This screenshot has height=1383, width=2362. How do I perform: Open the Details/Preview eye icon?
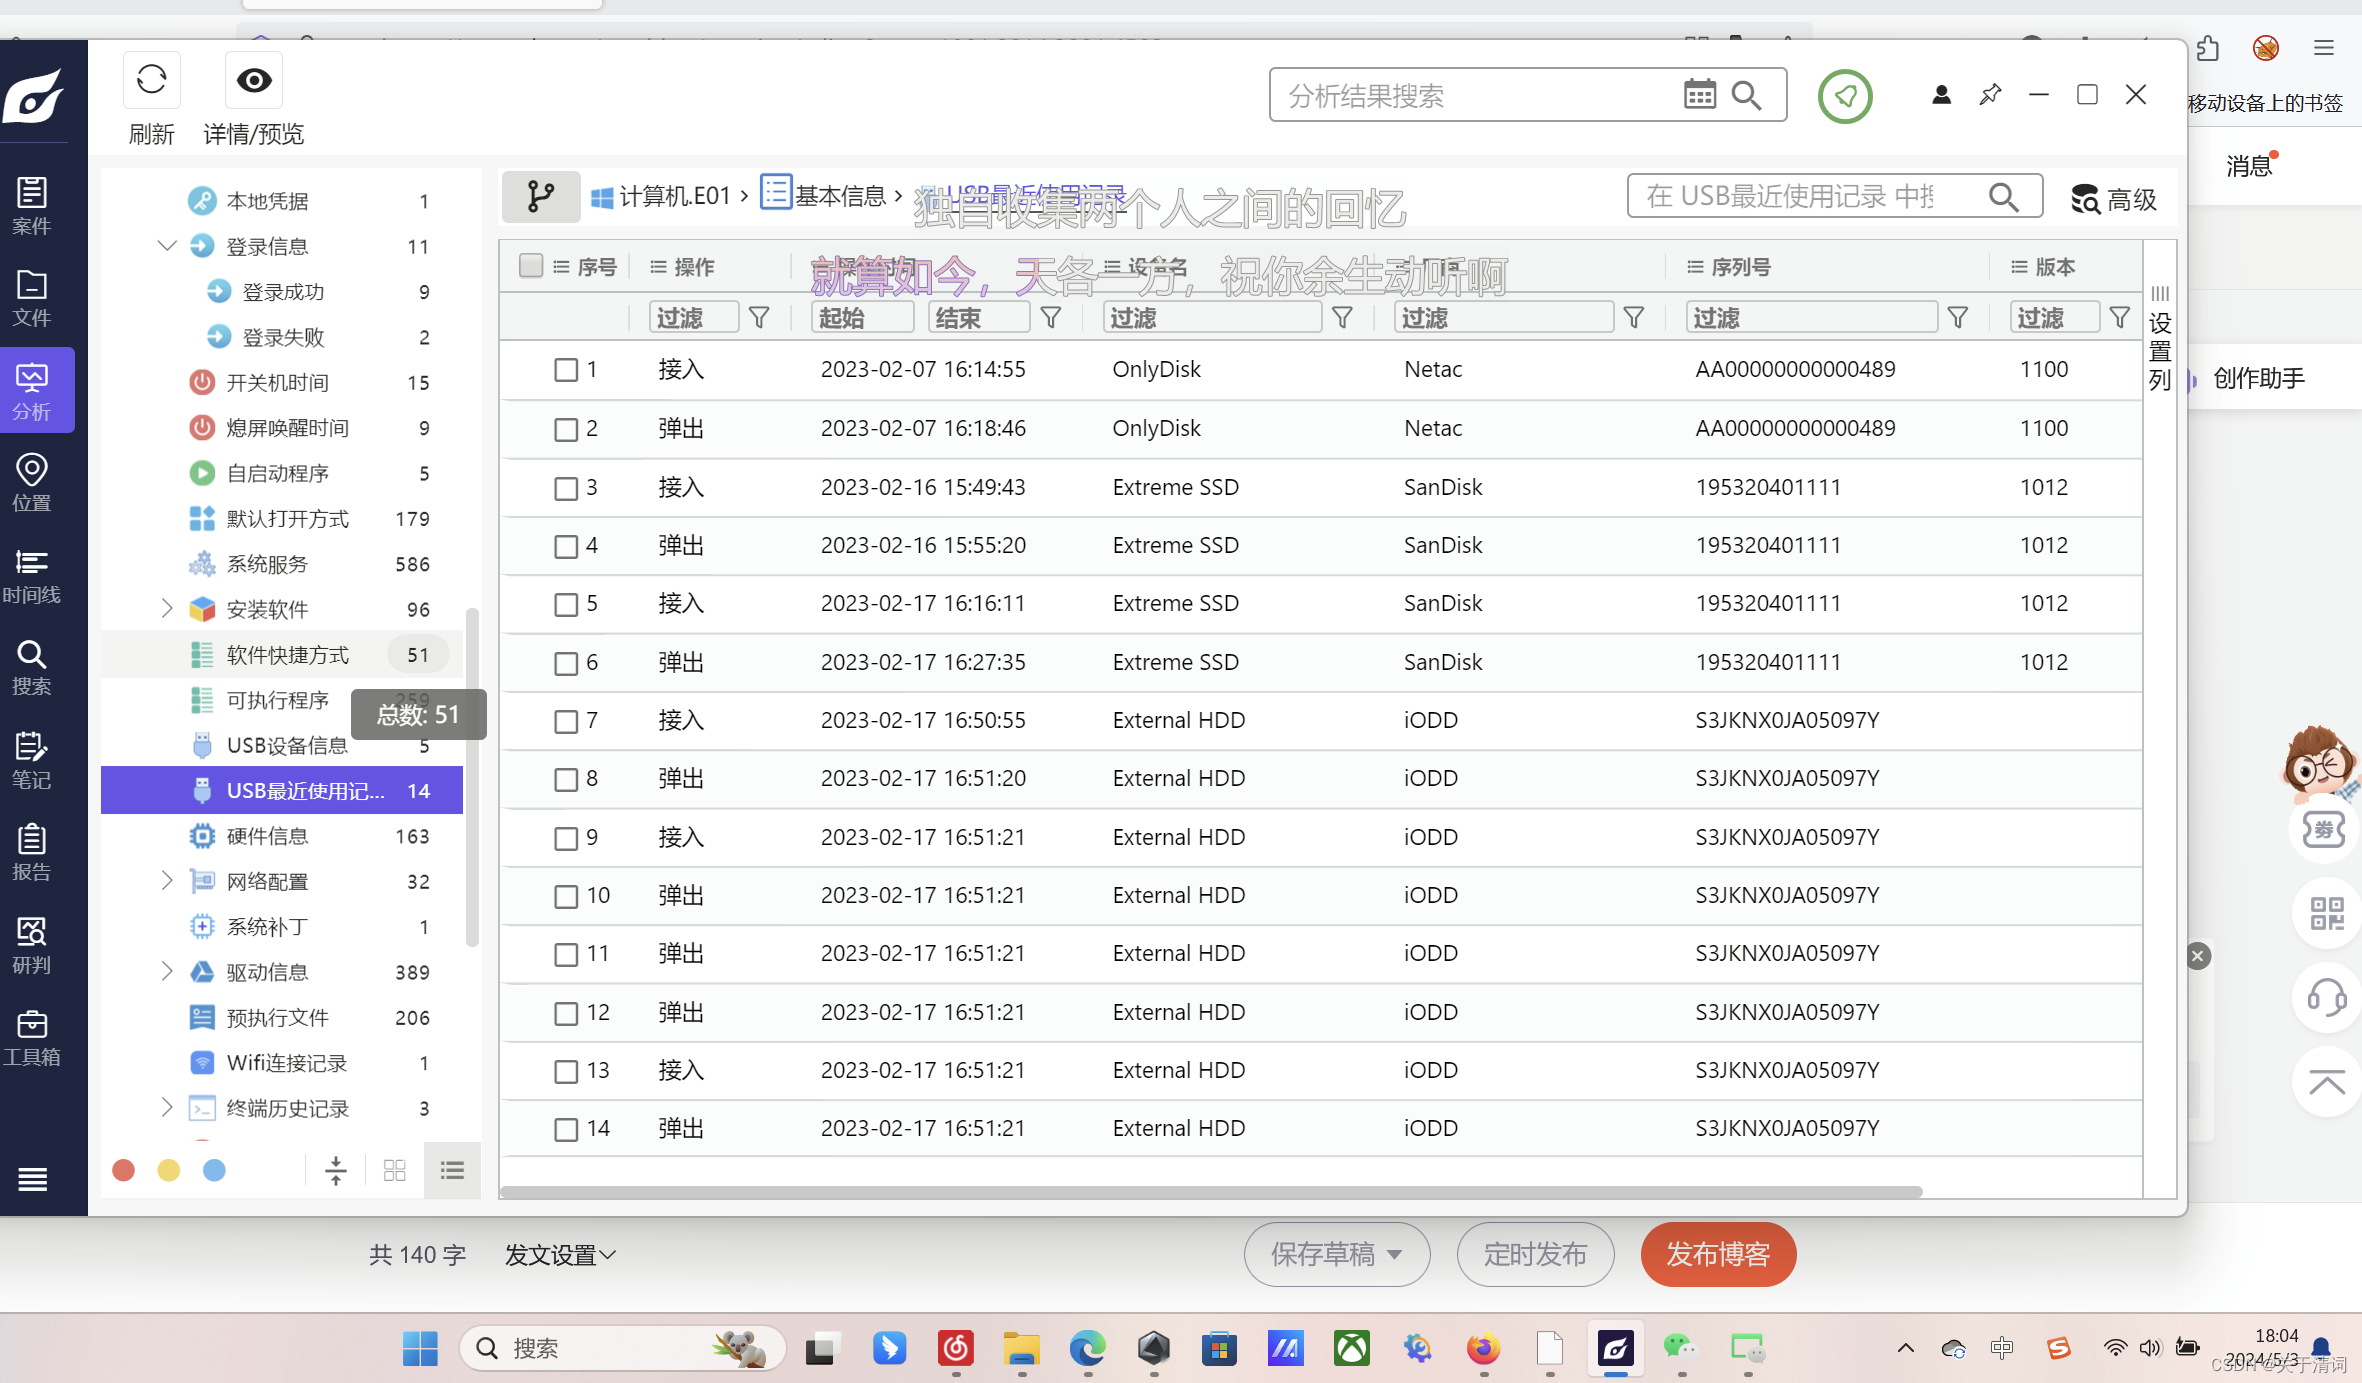point(253,80)
